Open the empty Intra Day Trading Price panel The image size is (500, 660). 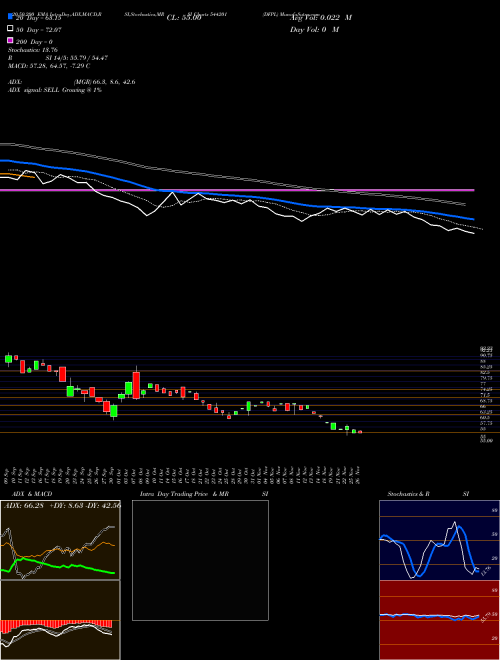[200, 560]
